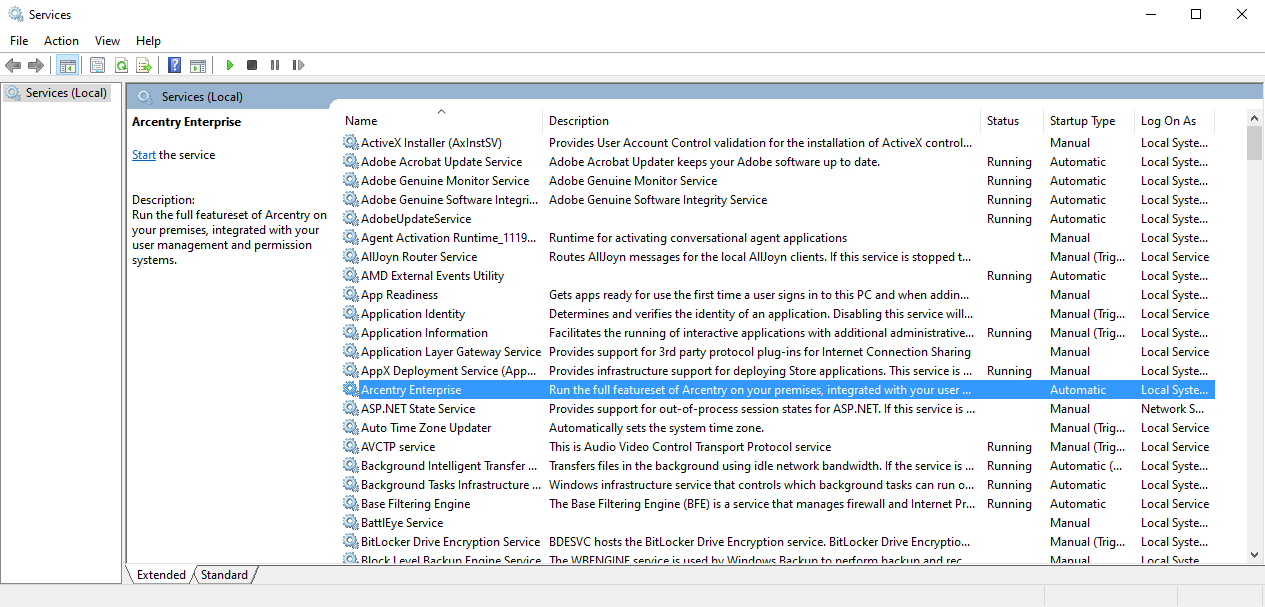Select Background Intelligent Transfer service

point(778,466)
